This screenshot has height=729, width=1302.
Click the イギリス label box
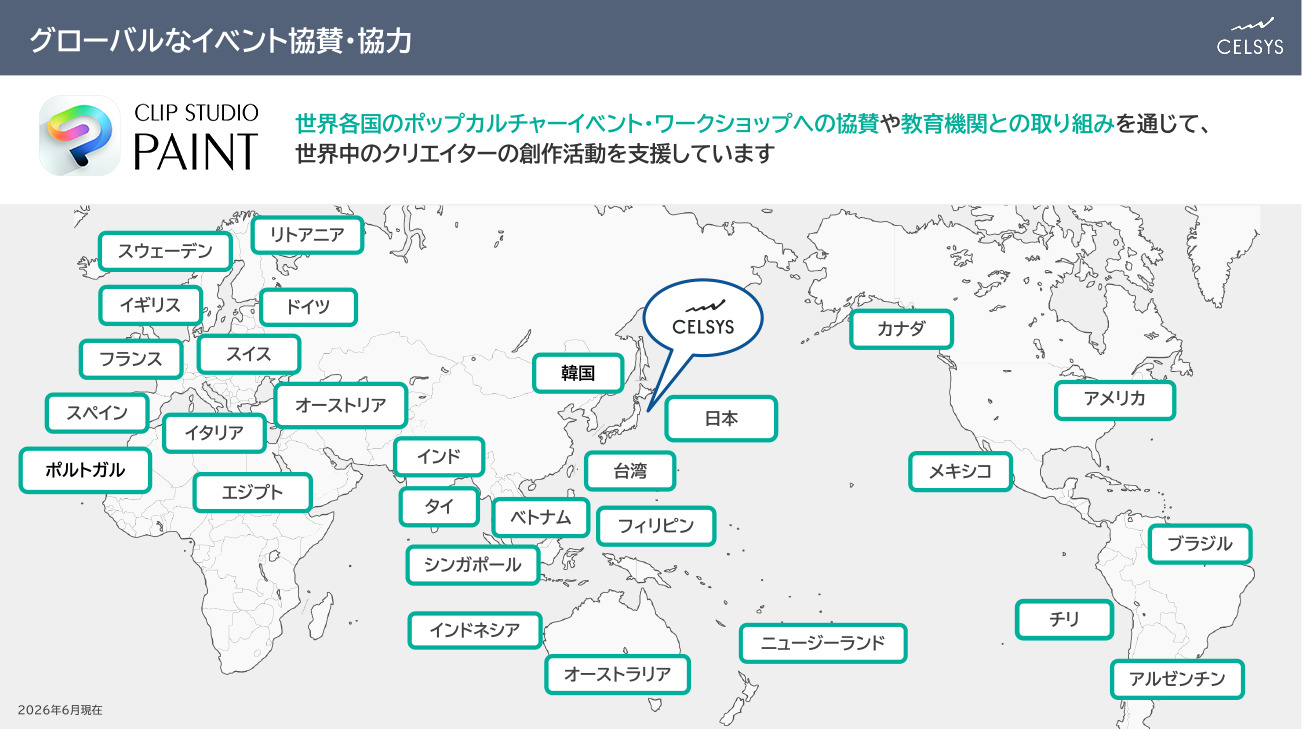pos(150,305)
